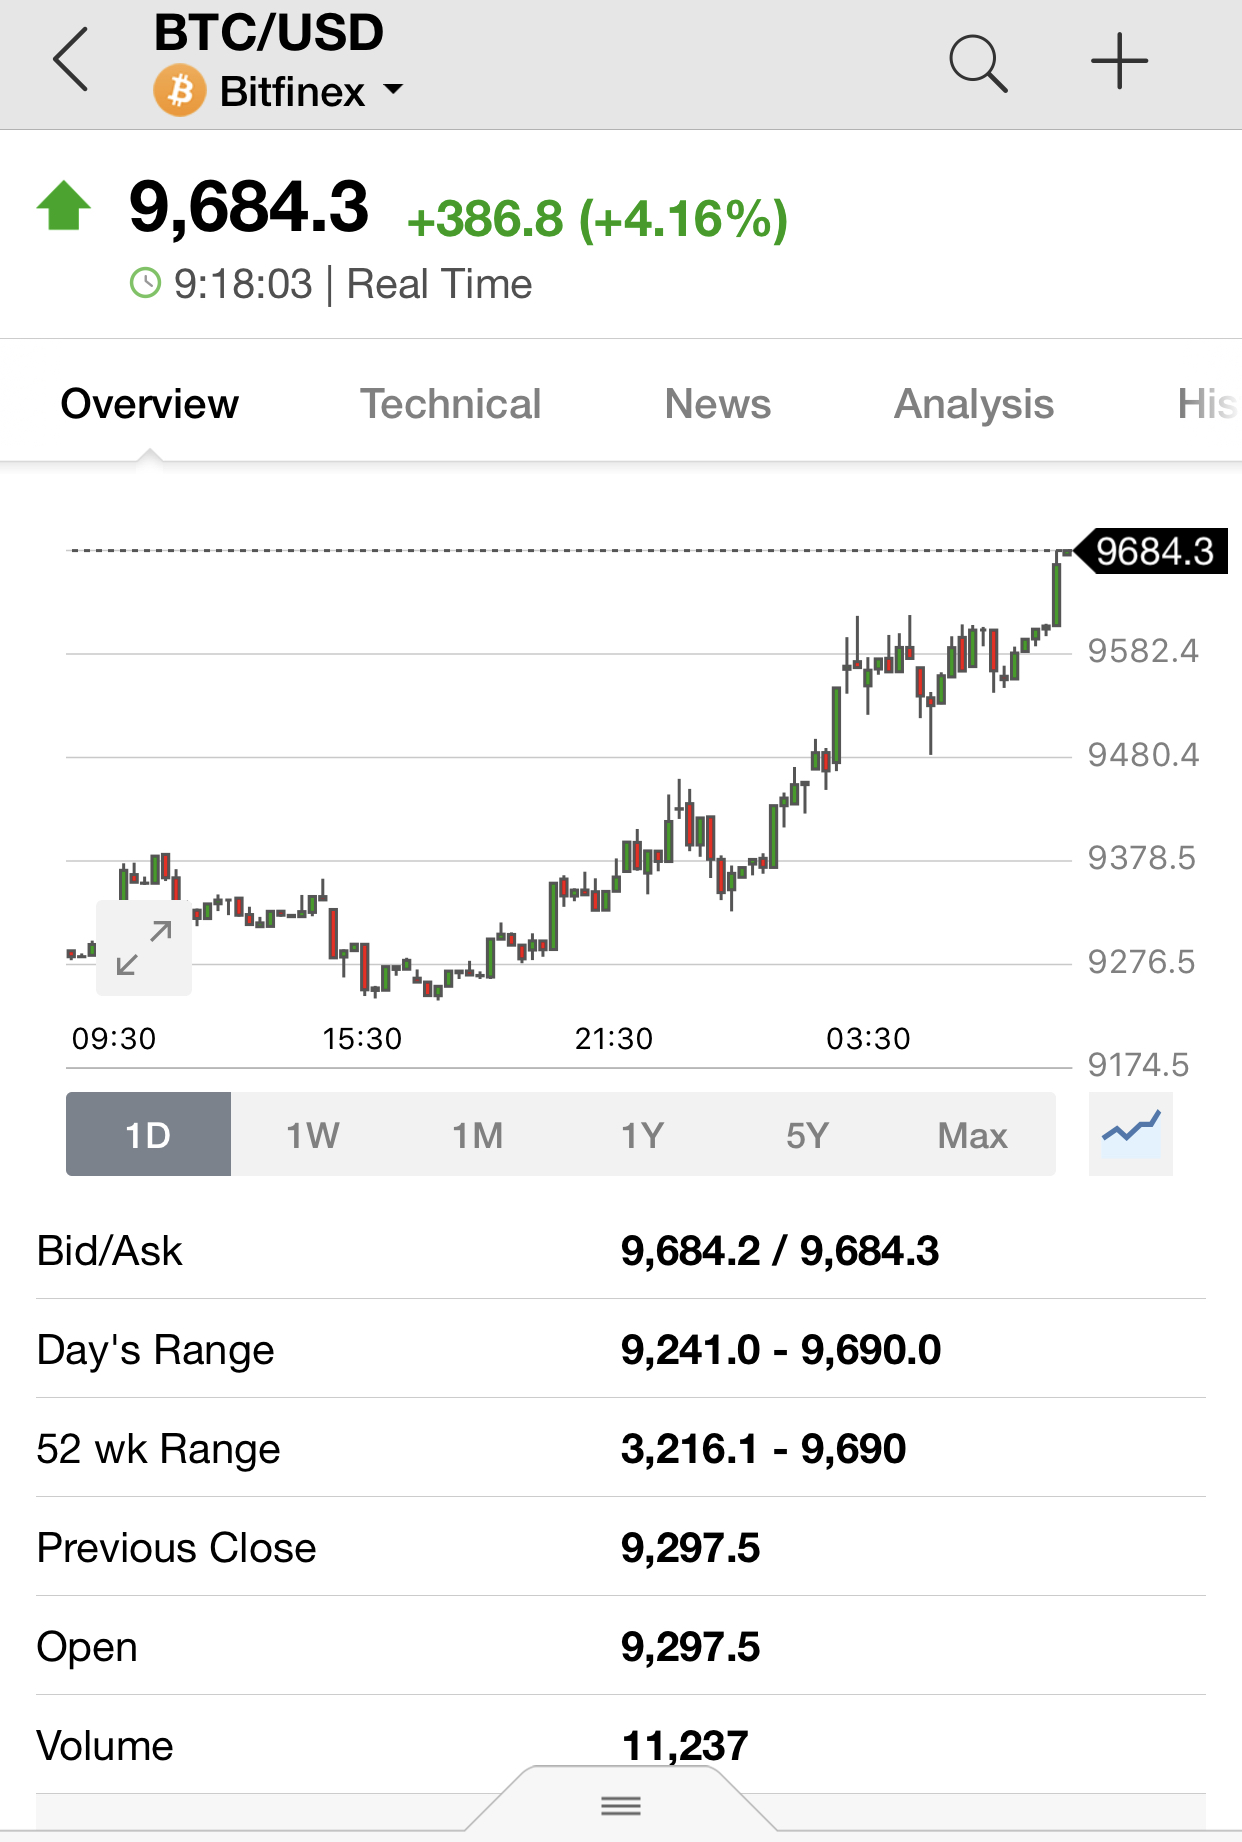Pull up the bottom drawer handle
This screenshot has height=1842, width=1242.
coord(620,1804)
